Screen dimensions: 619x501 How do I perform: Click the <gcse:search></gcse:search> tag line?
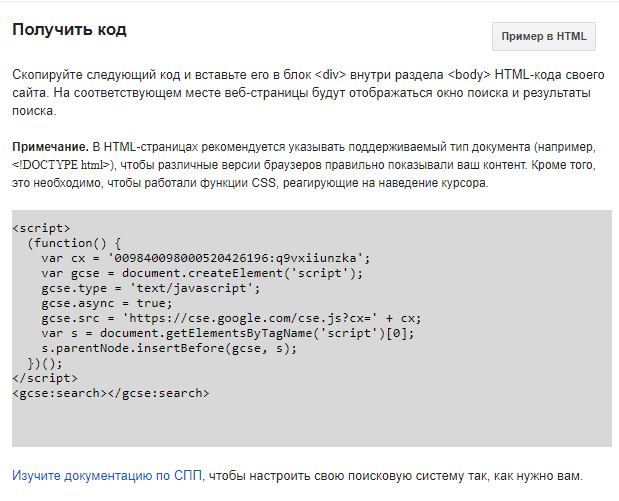point(111,393)
